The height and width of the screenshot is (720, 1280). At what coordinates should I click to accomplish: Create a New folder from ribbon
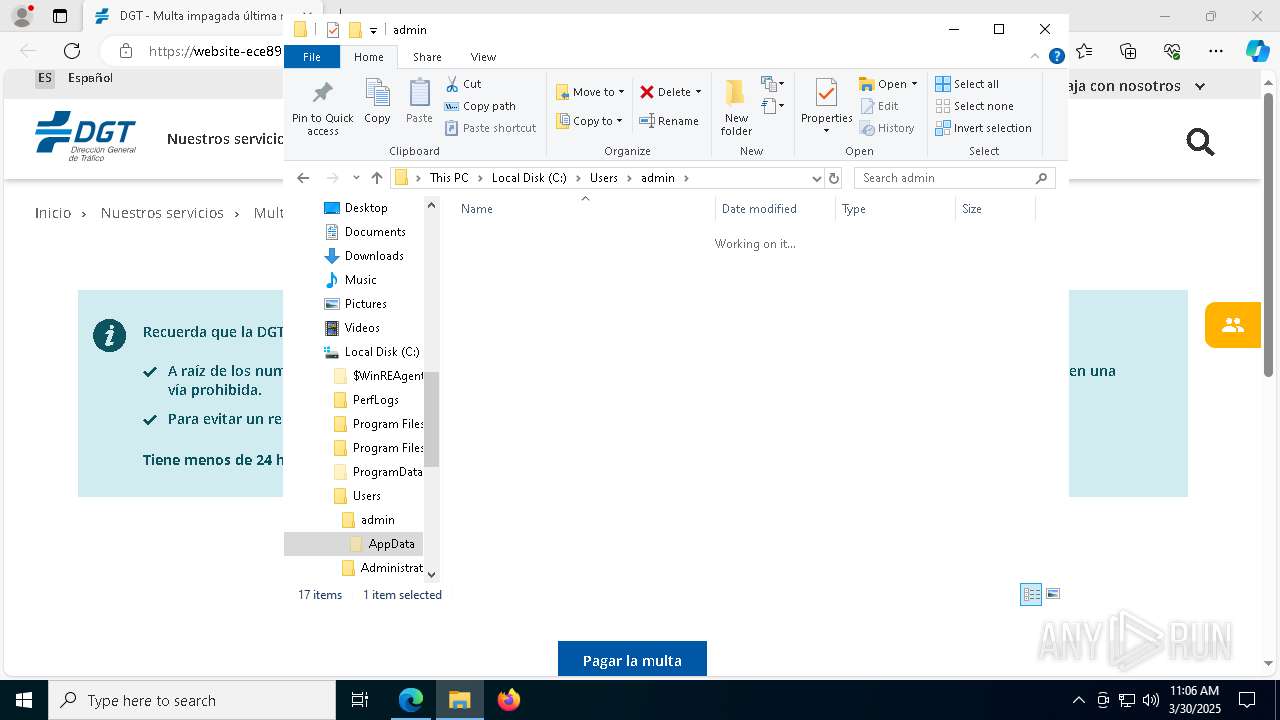point(736,107)
